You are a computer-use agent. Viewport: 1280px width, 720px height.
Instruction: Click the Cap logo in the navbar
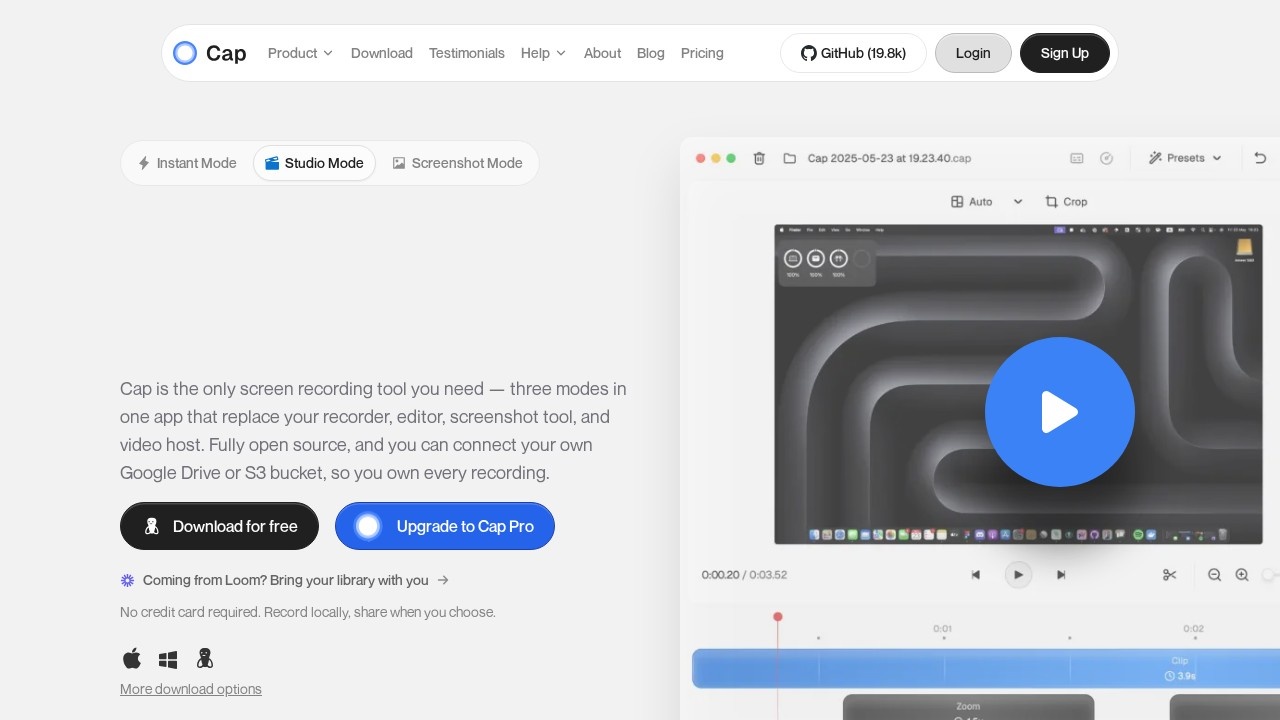(209, 53)
